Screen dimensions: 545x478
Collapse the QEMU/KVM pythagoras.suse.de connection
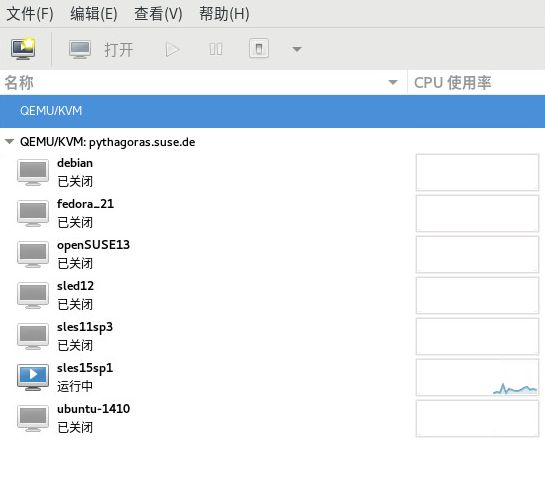tap(9, 141)
